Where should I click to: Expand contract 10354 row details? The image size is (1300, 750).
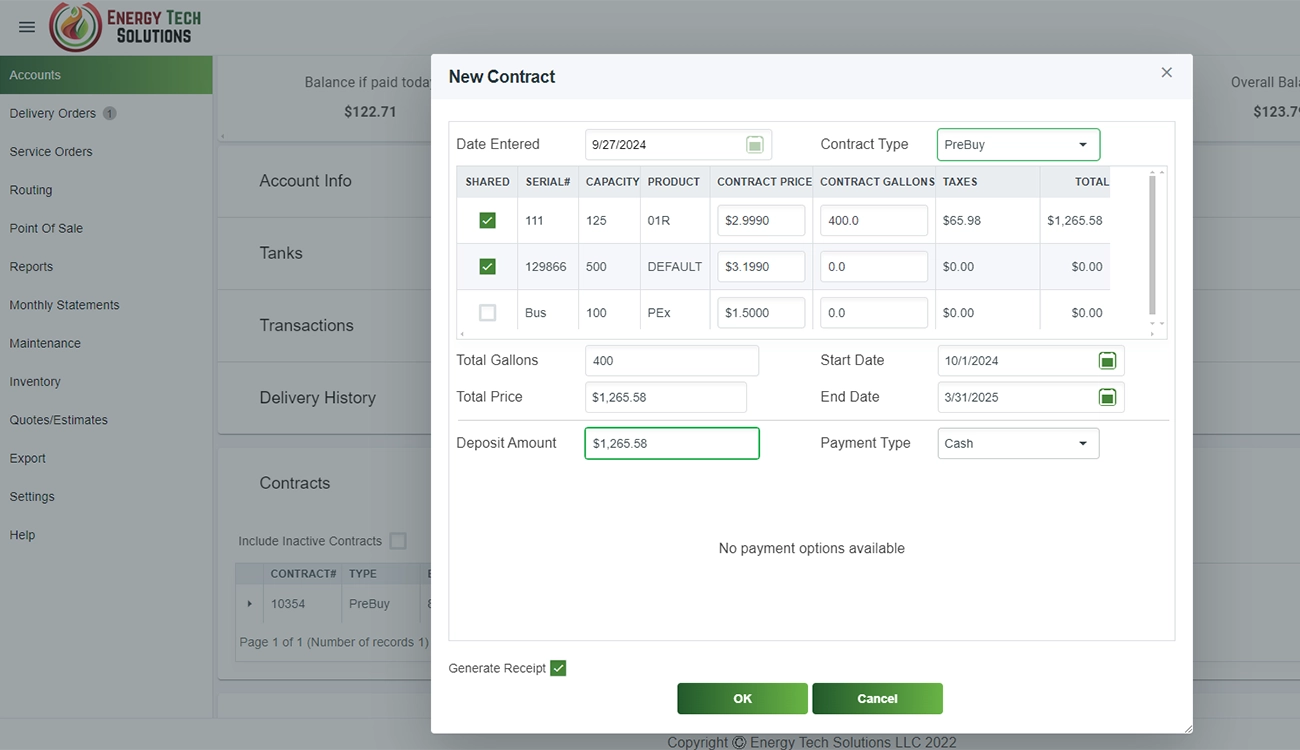pos(249,604)
